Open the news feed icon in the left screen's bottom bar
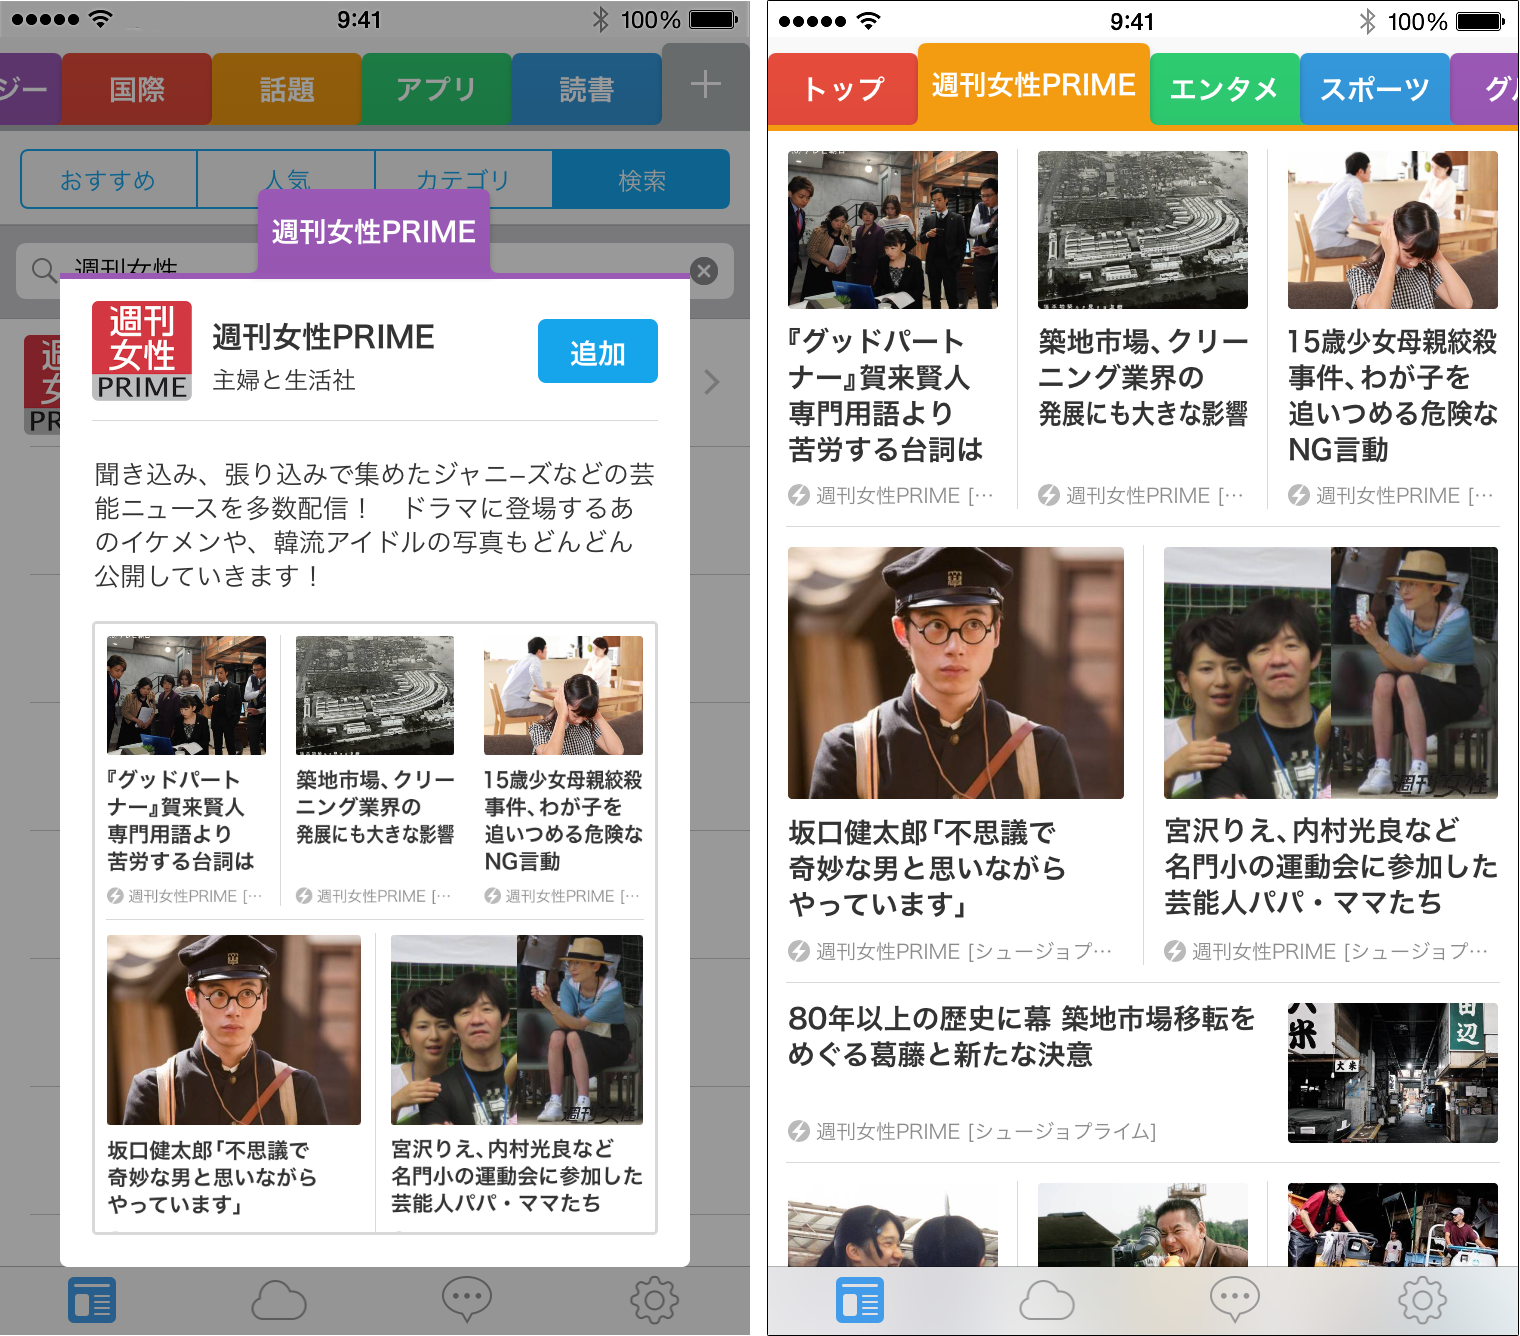The image size is (1520, 1336). point(92,1300)
